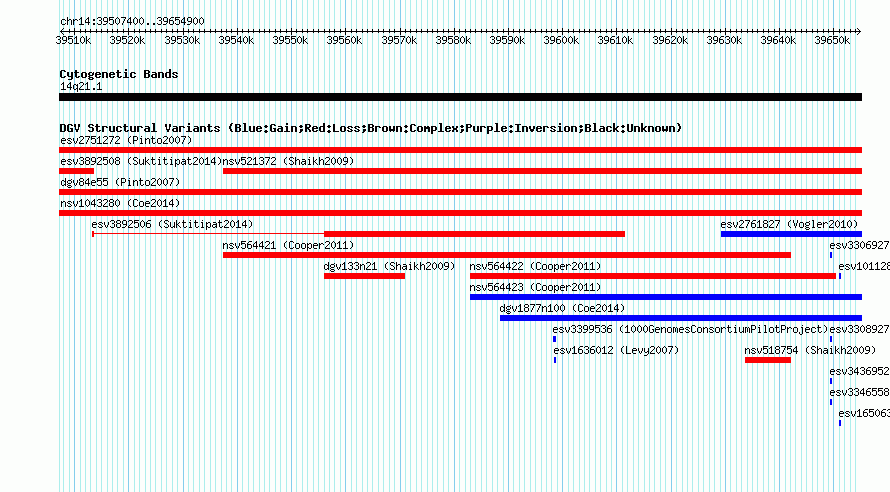
Task: Click the black 14q21.1 cytogenetic band bar
Action: click(460, 97)
